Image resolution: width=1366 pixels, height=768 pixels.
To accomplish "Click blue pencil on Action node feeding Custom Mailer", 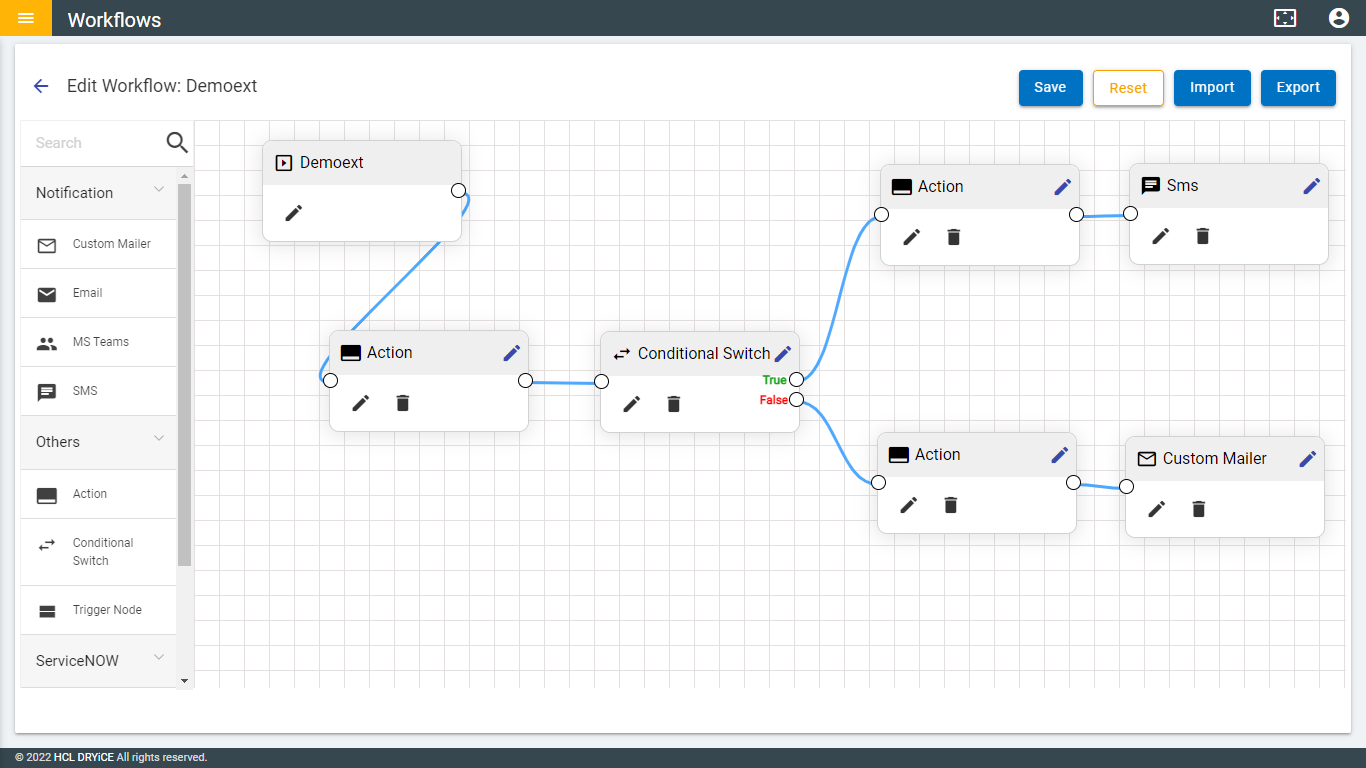I will tap(1060, 454).
